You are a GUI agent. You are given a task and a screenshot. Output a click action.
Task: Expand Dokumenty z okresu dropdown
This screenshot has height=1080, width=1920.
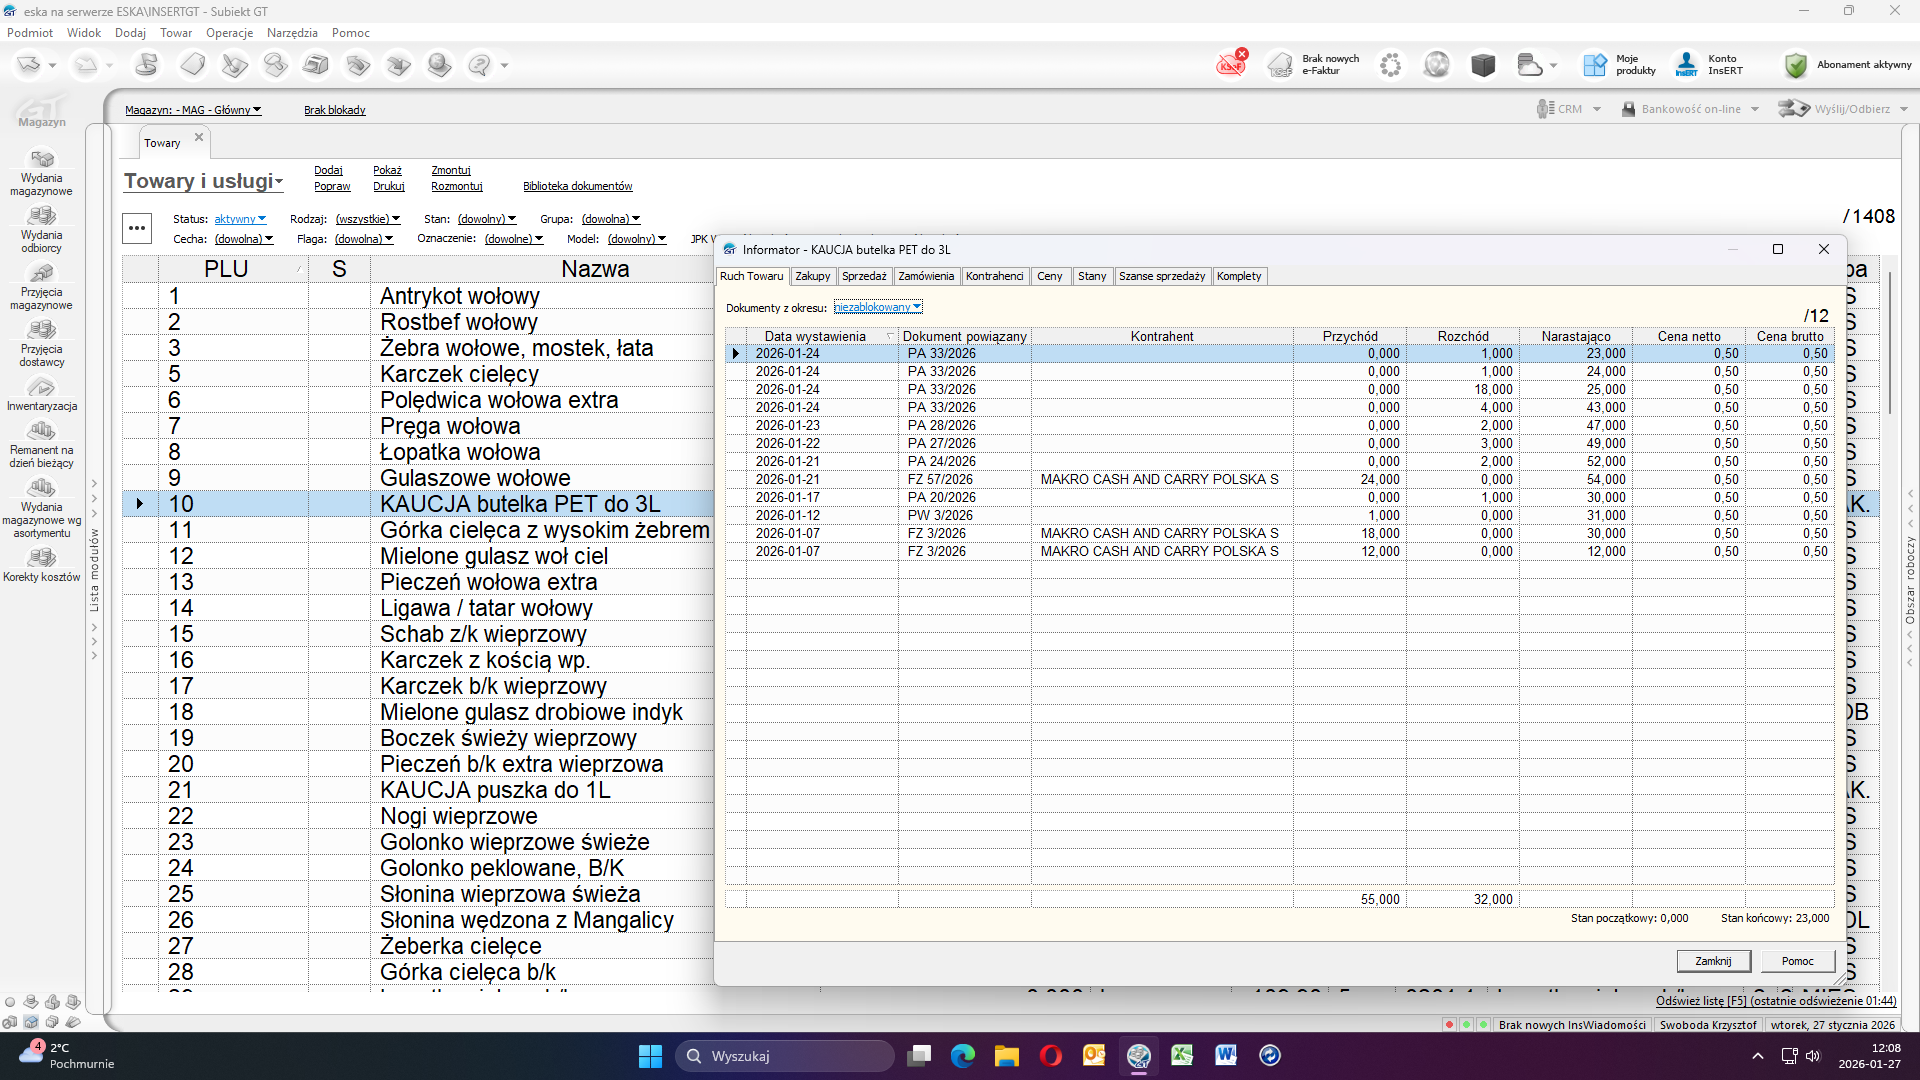point(877,308)
